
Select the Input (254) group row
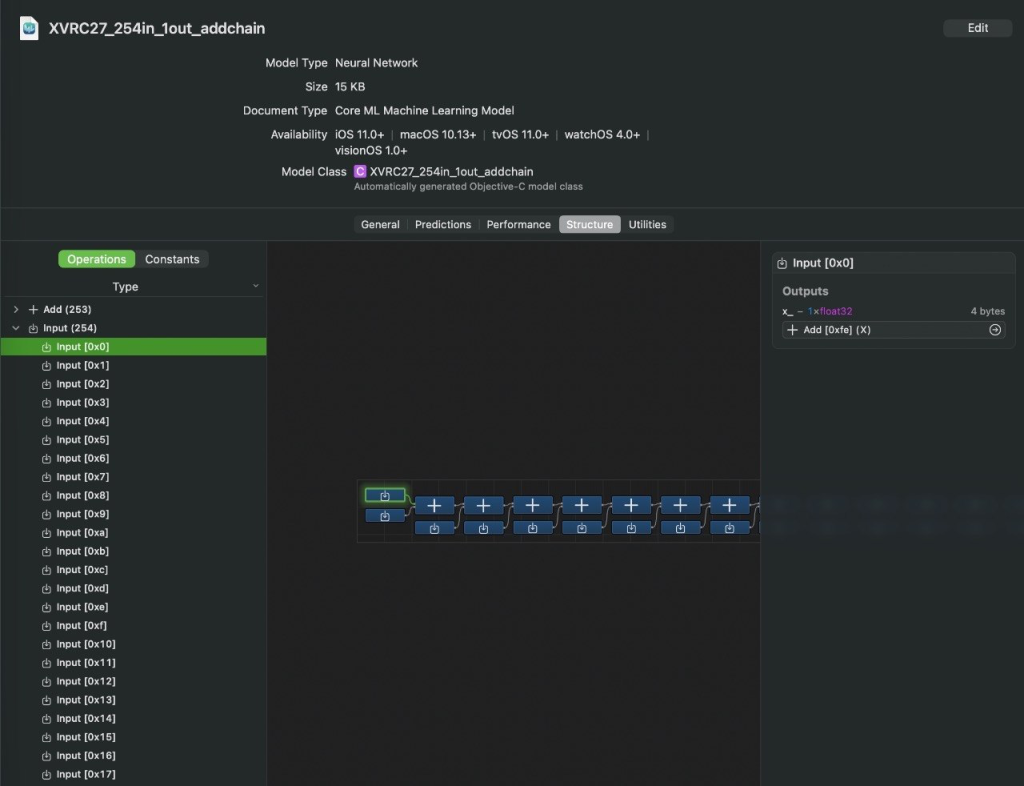click(x=133, y=328)
